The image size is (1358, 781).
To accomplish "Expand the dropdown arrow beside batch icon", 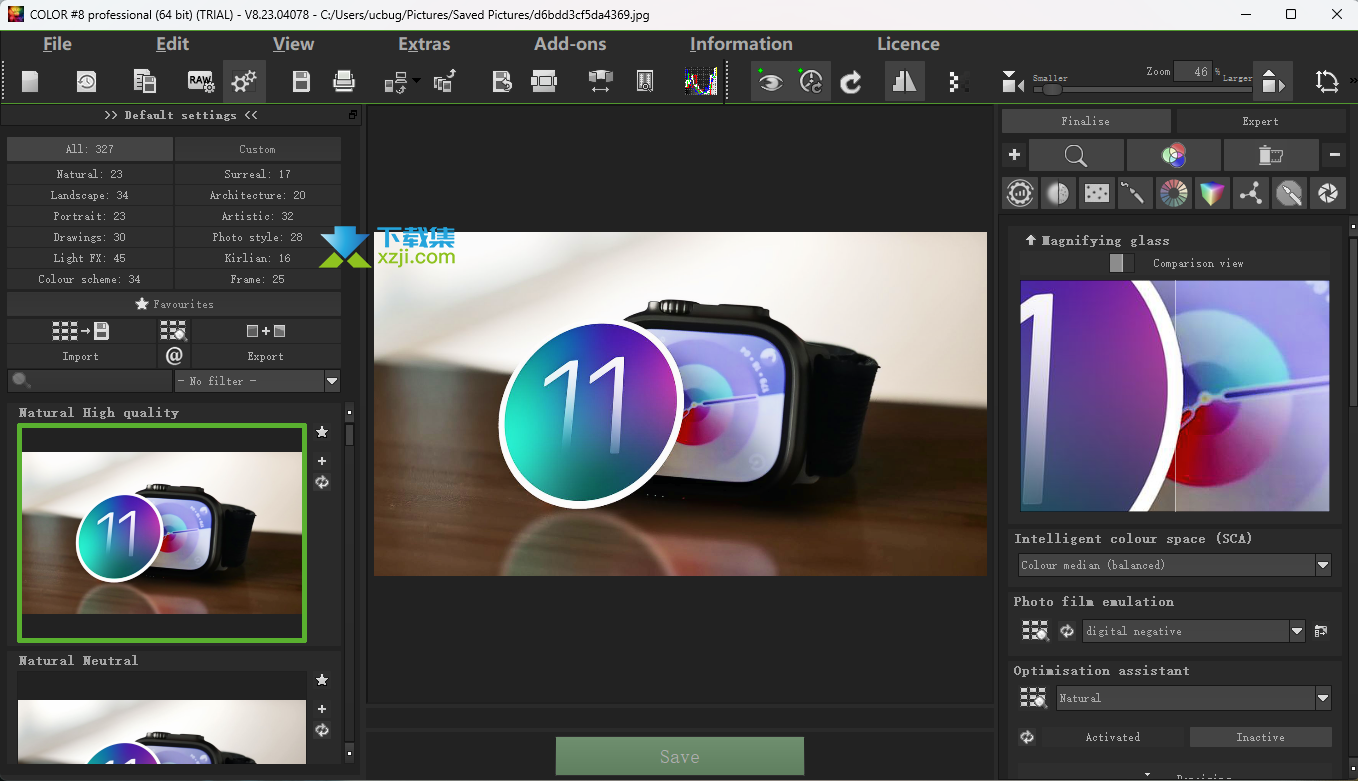I will 417,82.
